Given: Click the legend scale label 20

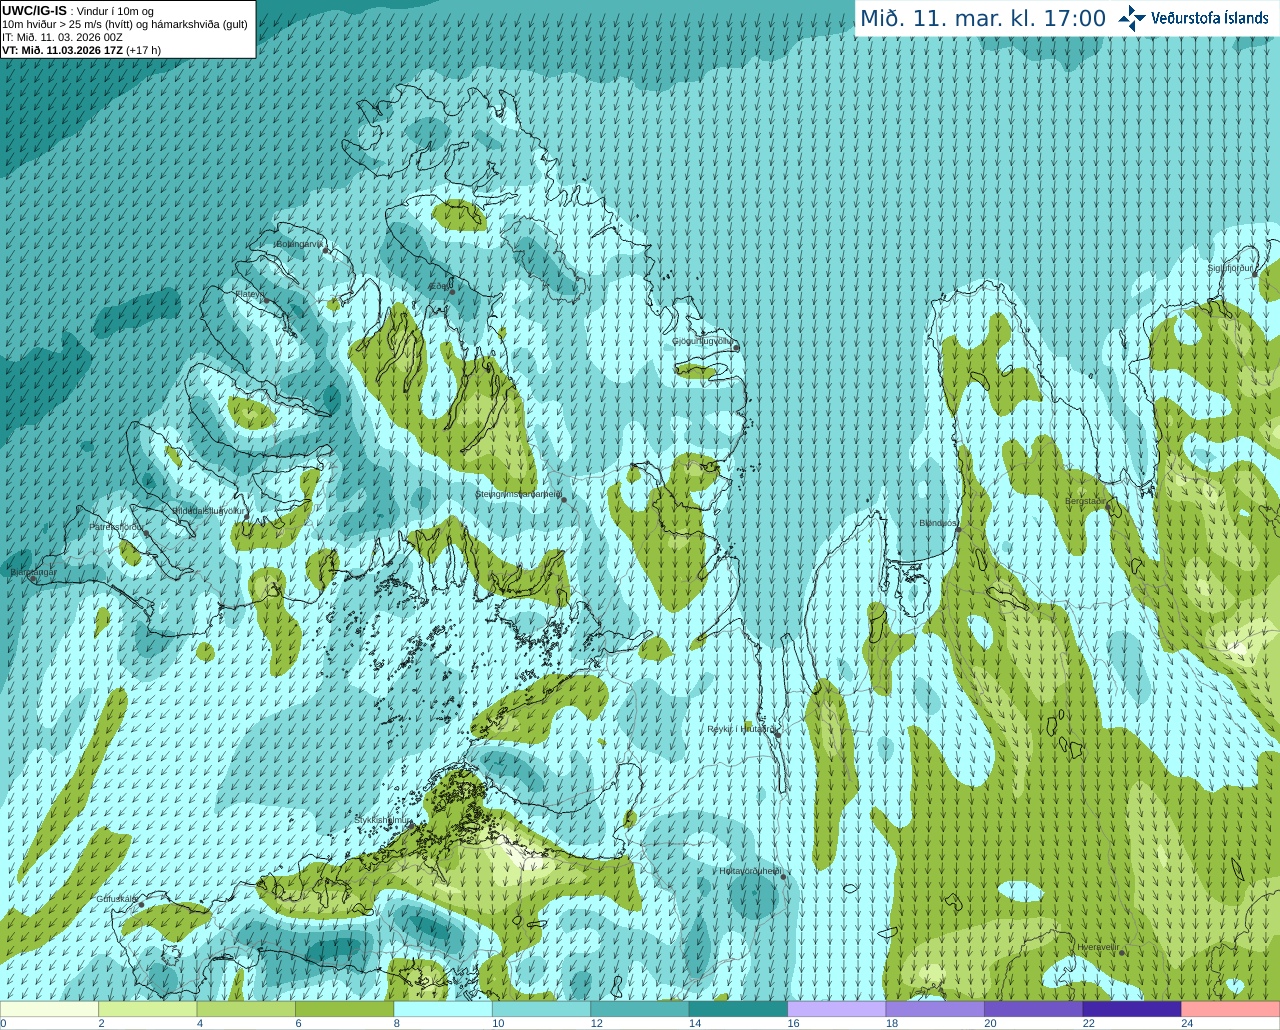Looking at the screenshot, I should pos(990,1023).
